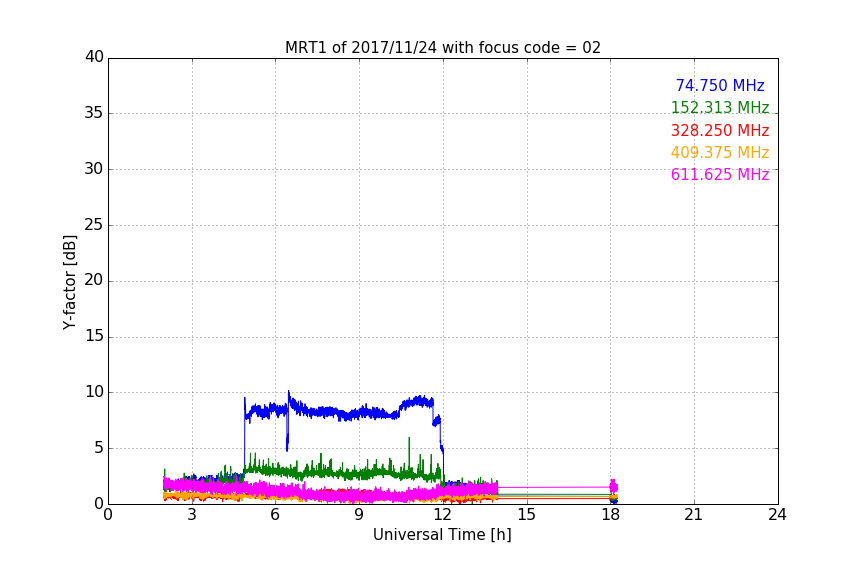The height and width of the screenshot is (576, 864).
Task: Click the y-axis tick value 35
Action: pos(94,113)
